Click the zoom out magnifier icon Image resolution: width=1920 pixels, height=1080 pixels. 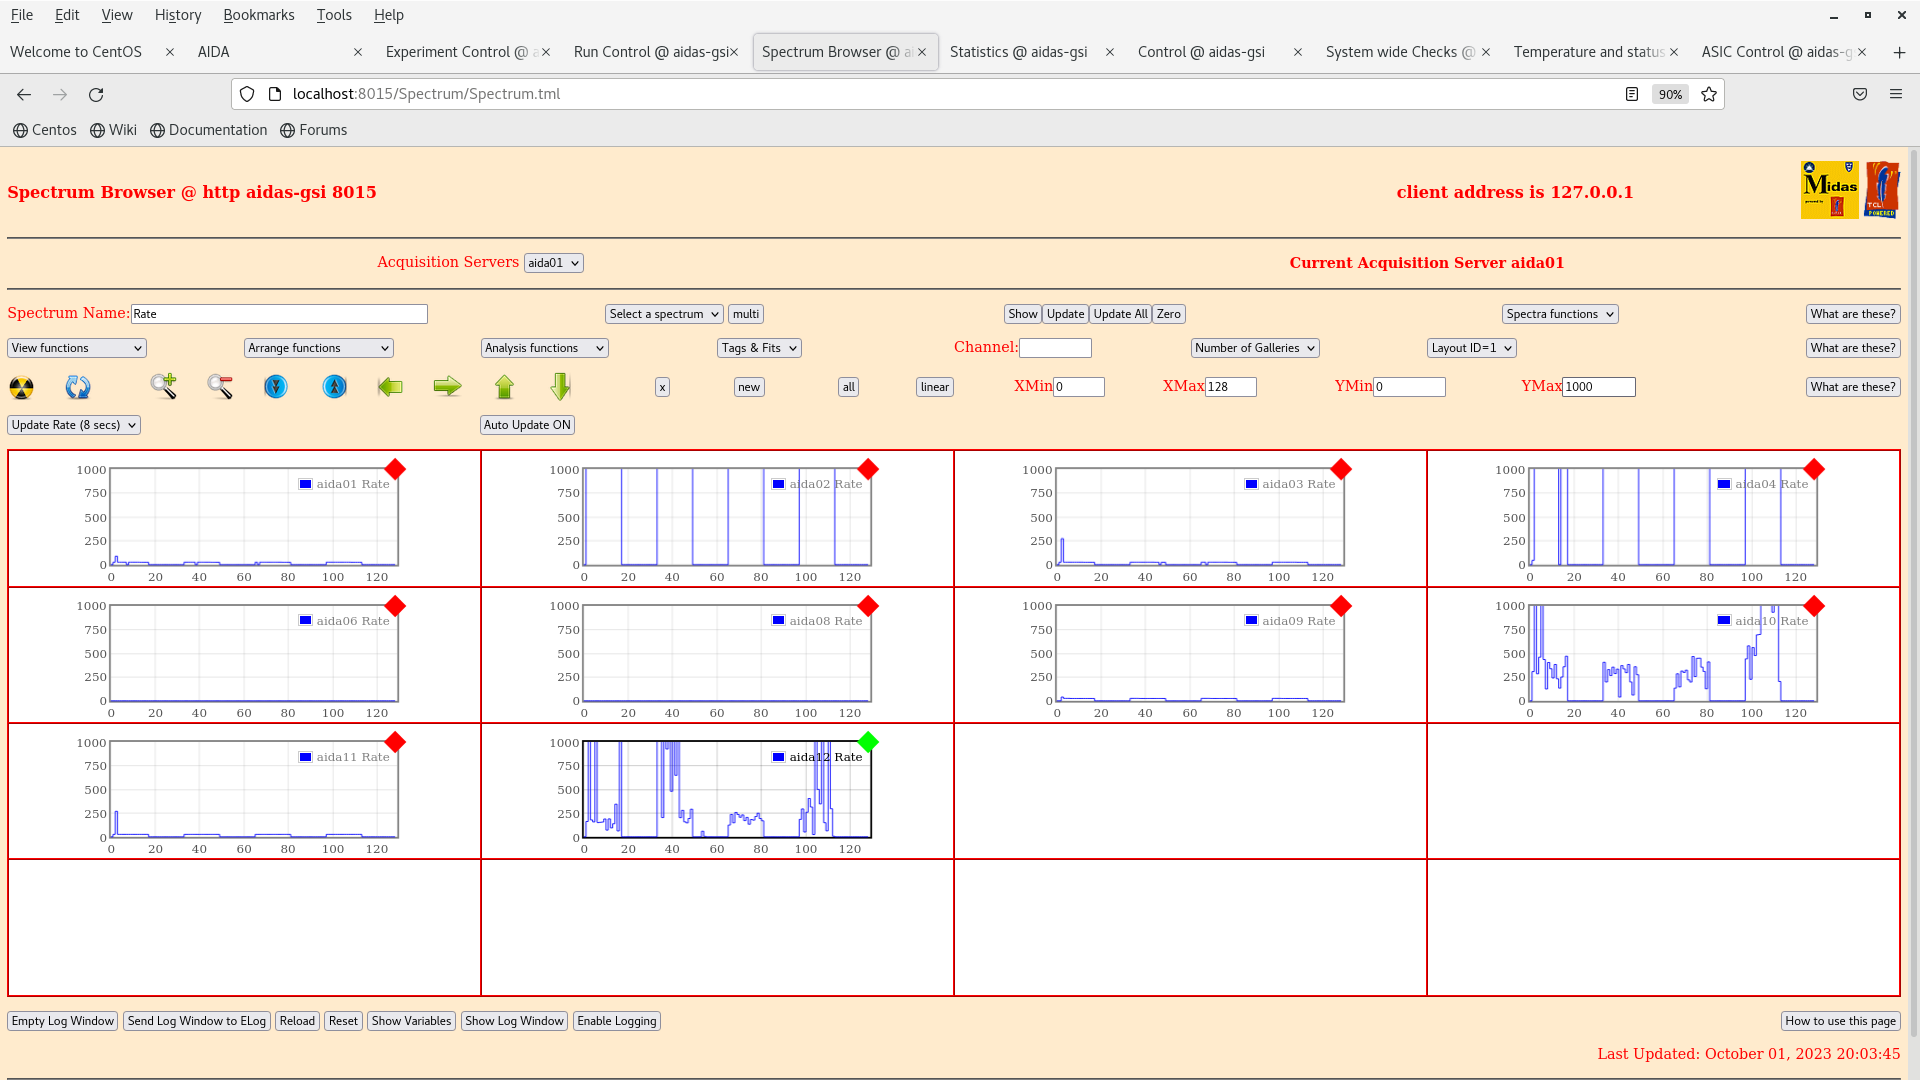pos(220,387)
